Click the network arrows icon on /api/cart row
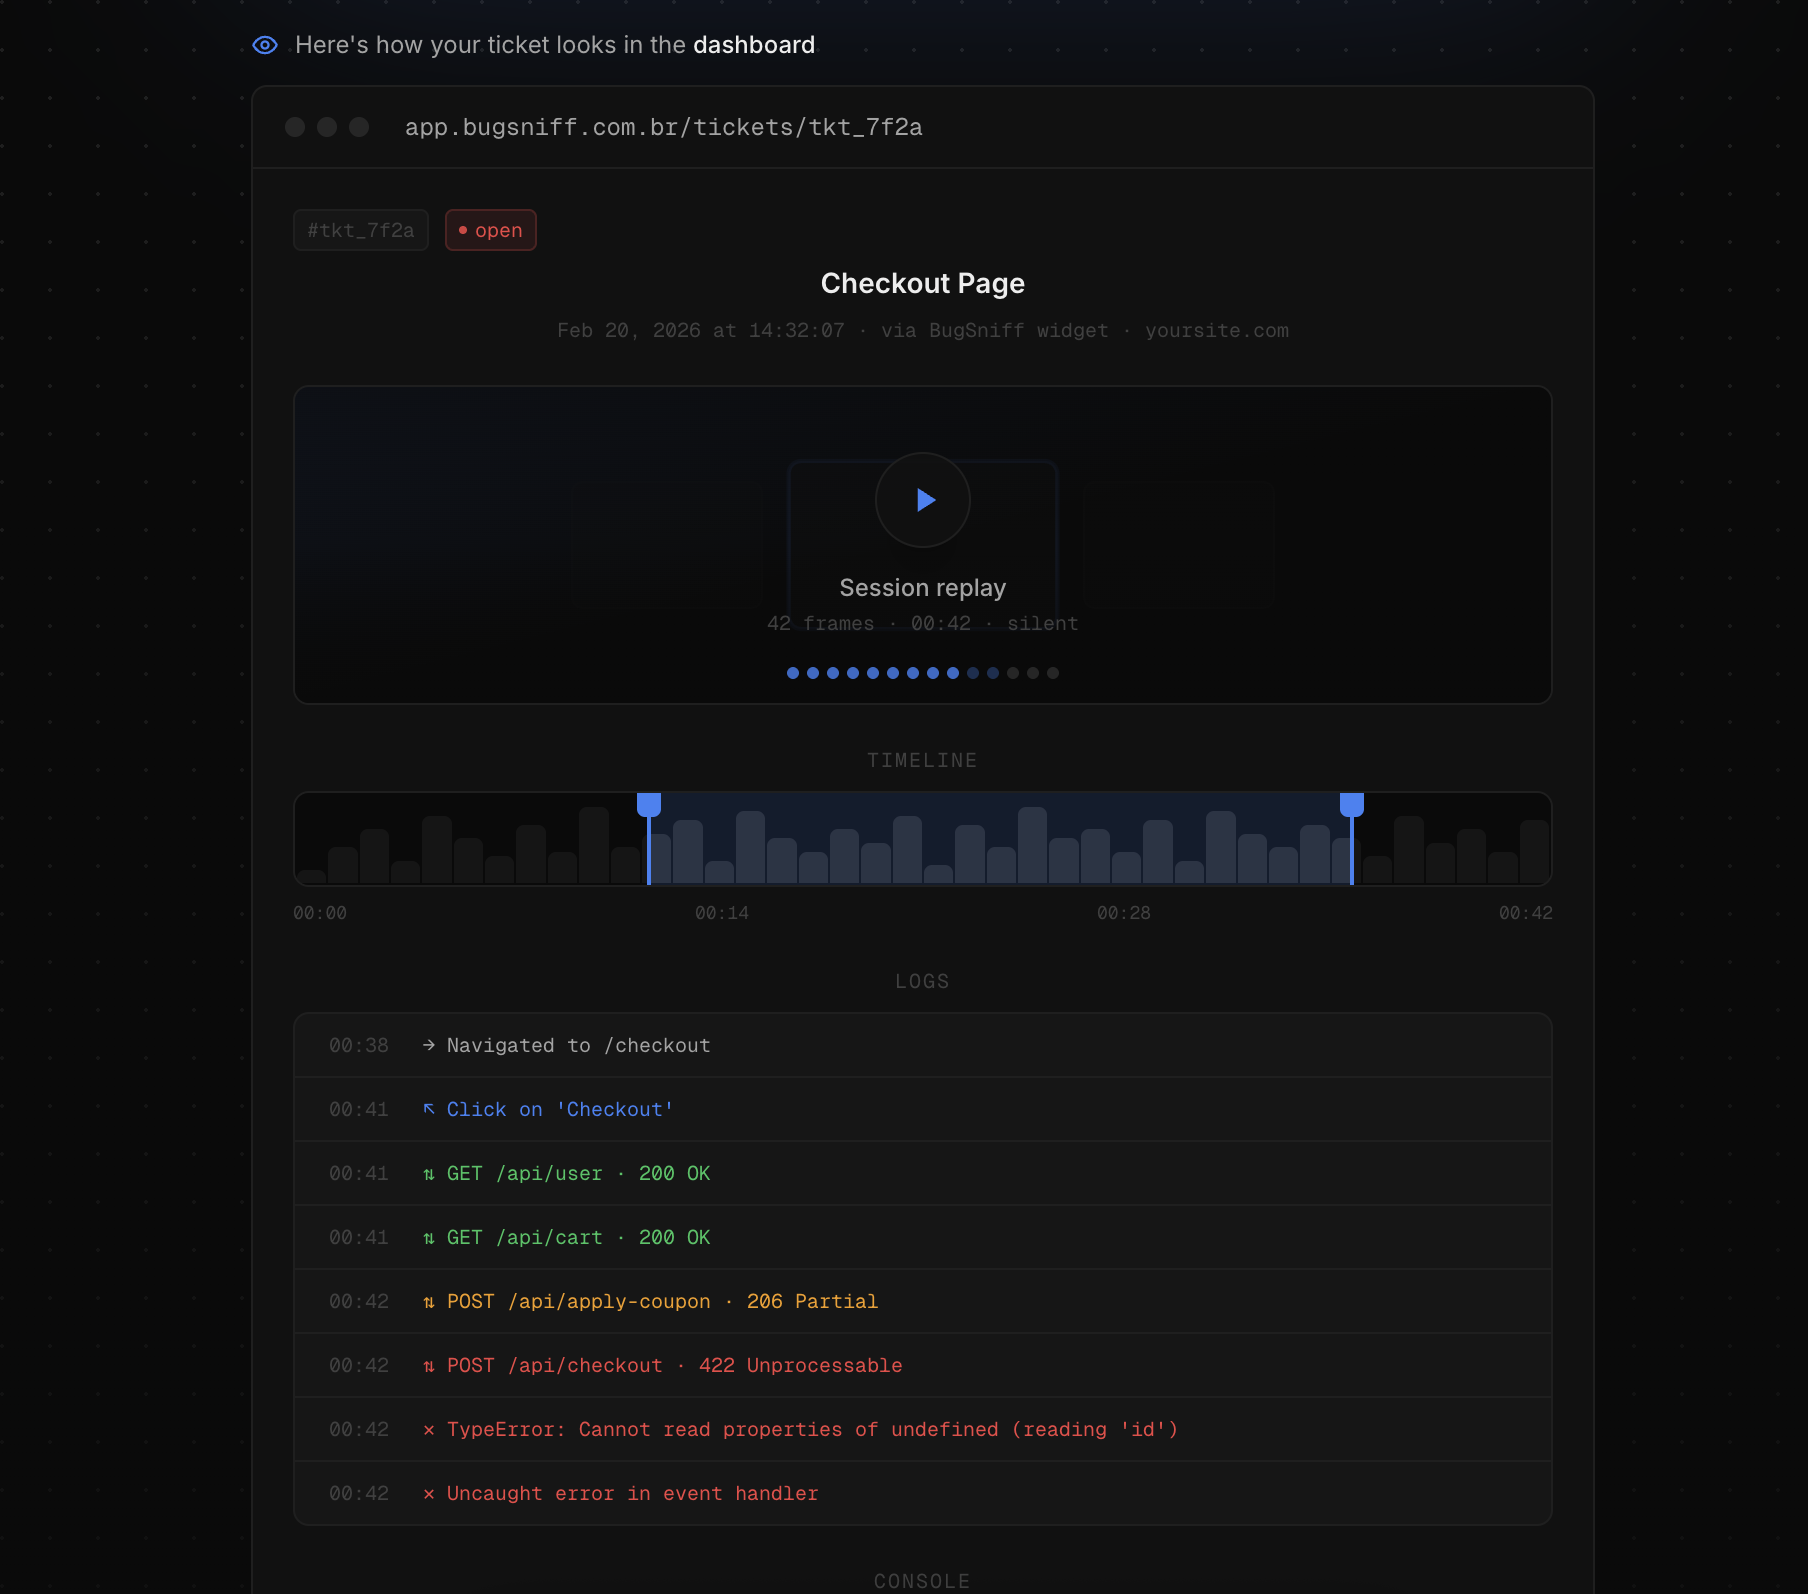 pyautogui.click(x=429, y=1238)
